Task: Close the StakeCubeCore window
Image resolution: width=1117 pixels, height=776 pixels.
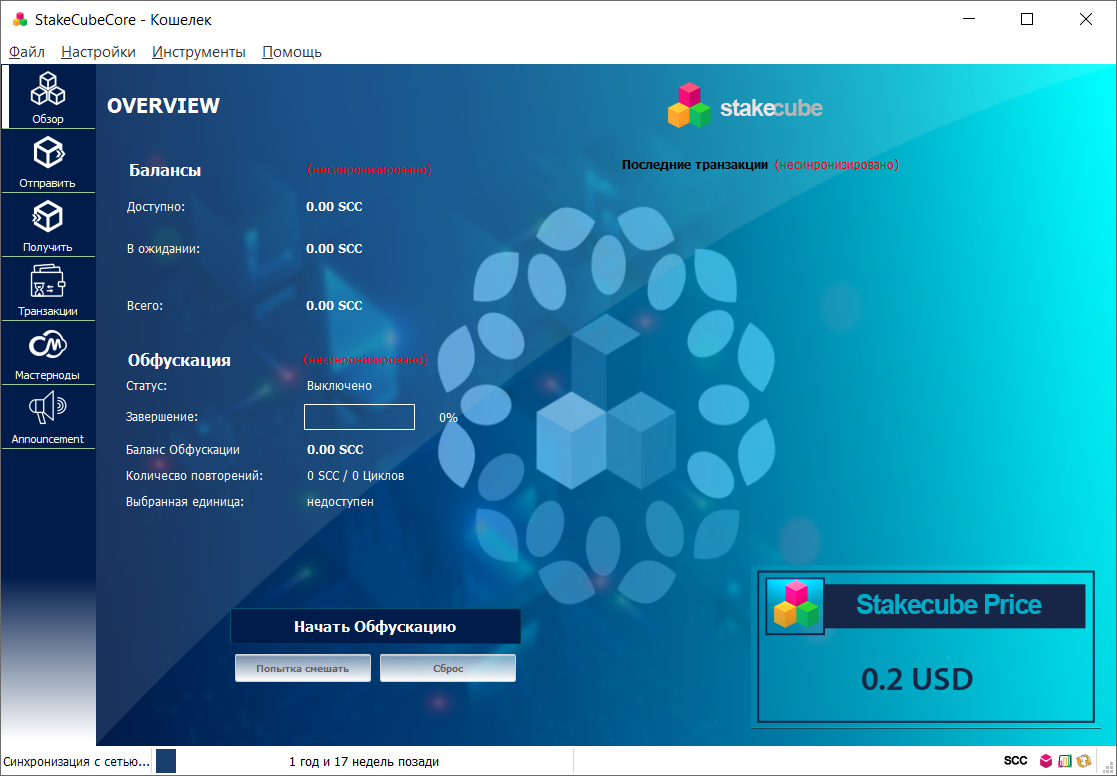Action: pos(1086,20)
